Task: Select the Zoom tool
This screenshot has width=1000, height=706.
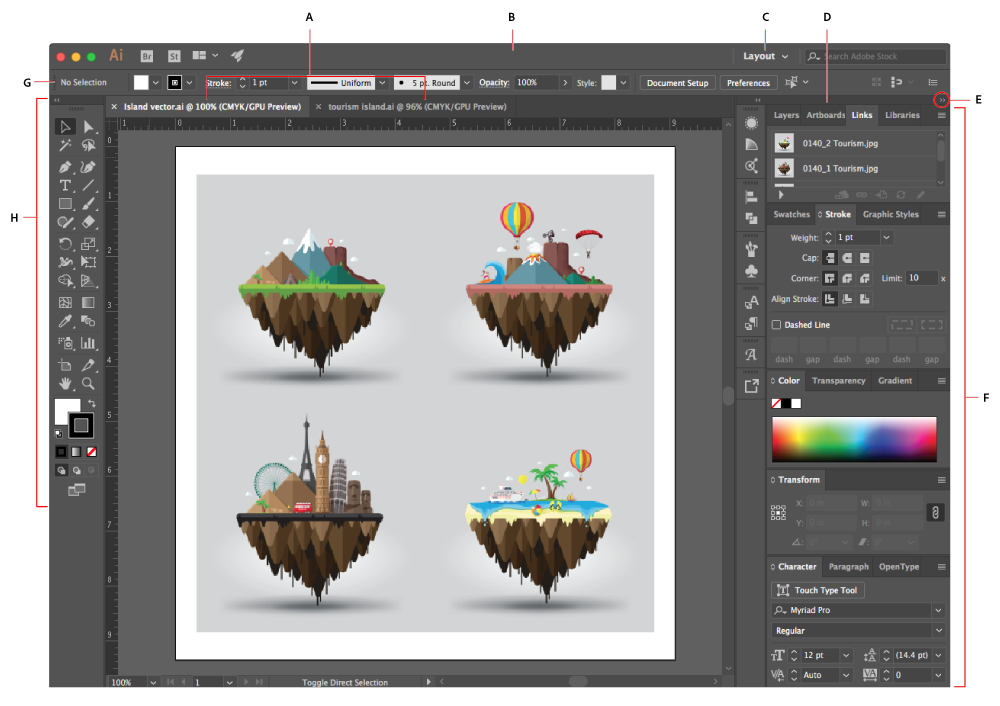Action: (89, 383)
